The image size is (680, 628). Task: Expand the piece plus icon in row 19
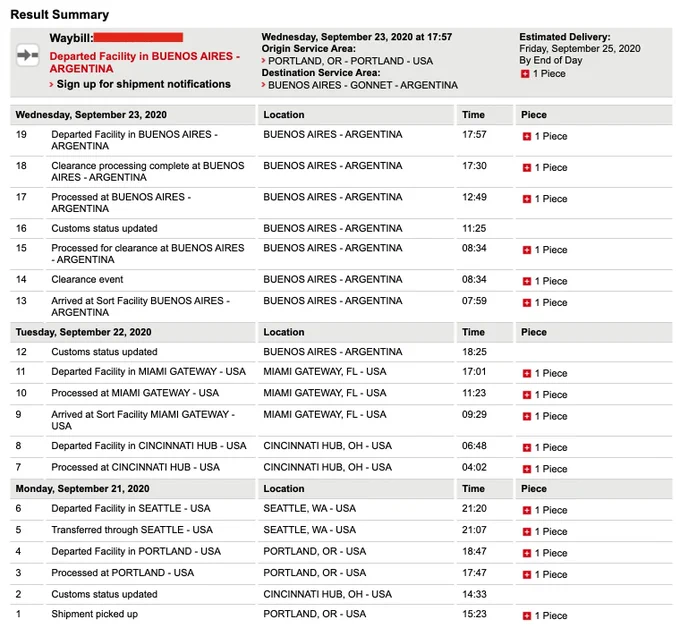pos(526,137)
